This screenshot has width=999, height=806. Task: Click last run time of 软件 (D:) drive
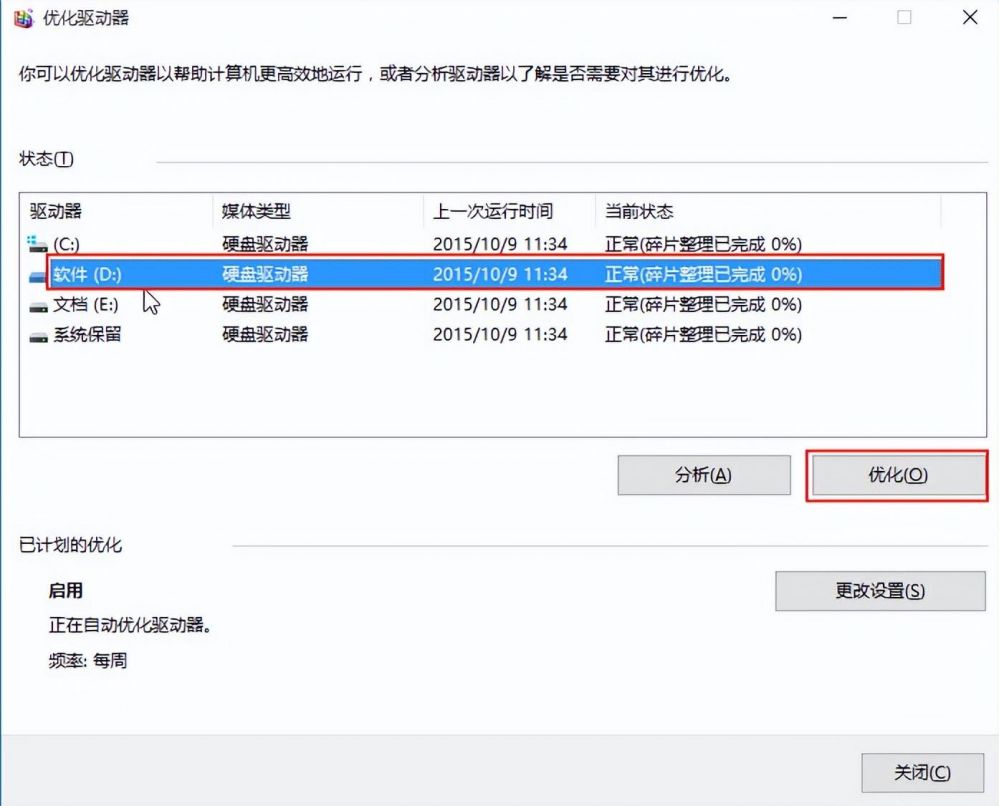coord(500,275)
